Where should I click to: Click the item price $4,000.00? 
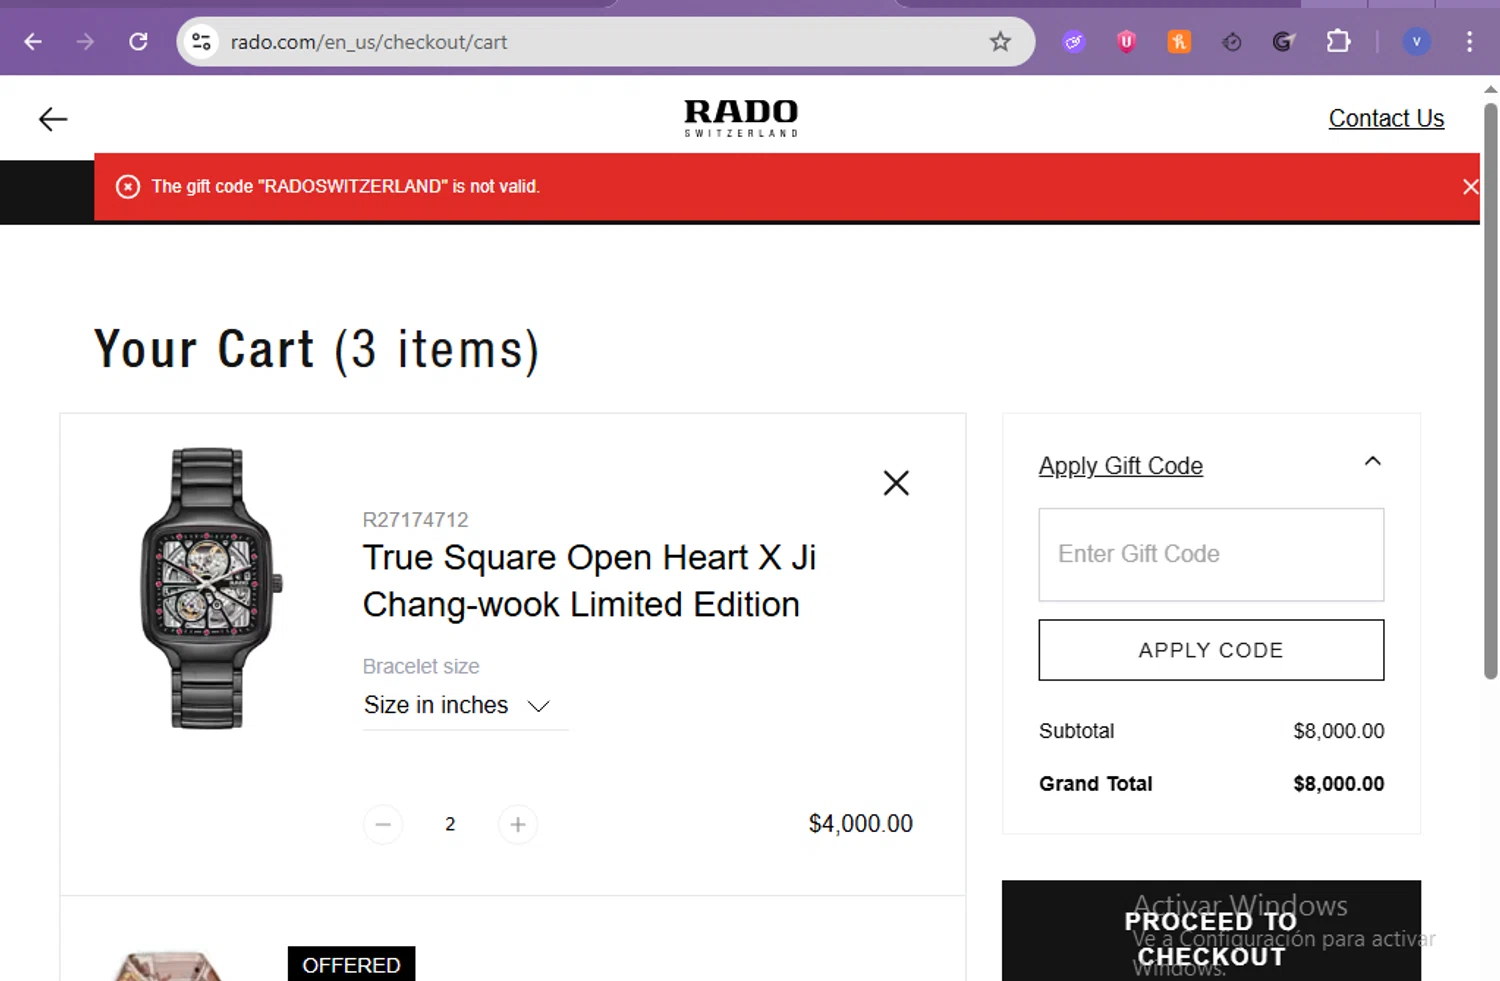860,824
